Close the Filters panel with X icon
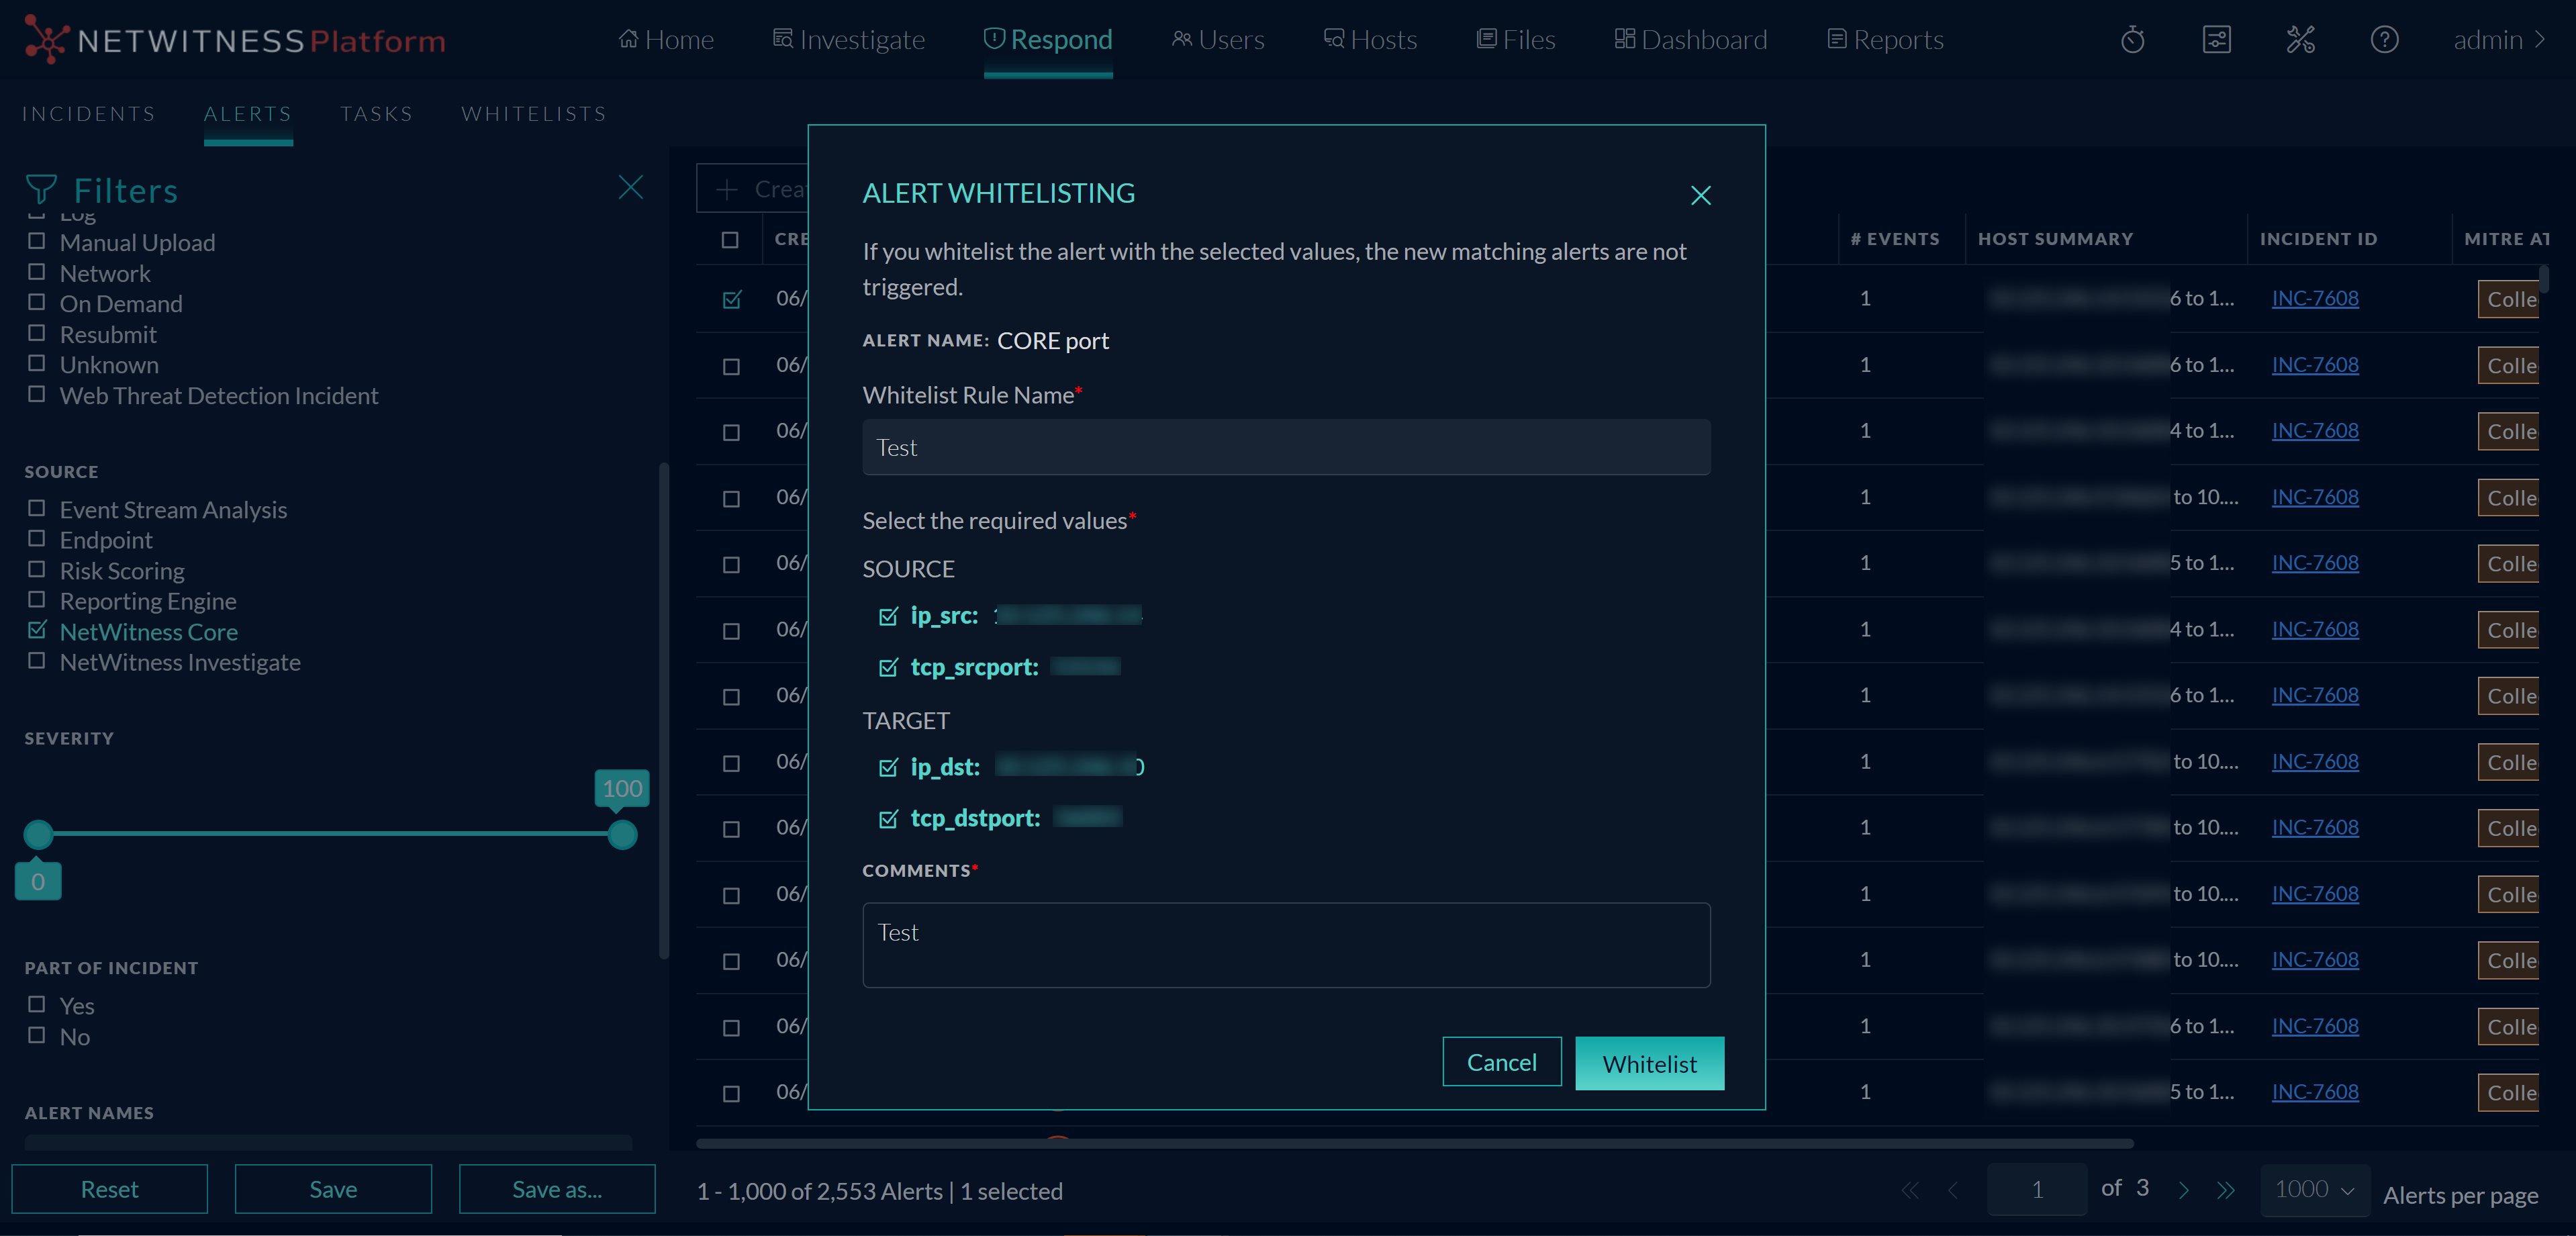The width and height of the screenshot is (2576, 1236). click(630, 187)
